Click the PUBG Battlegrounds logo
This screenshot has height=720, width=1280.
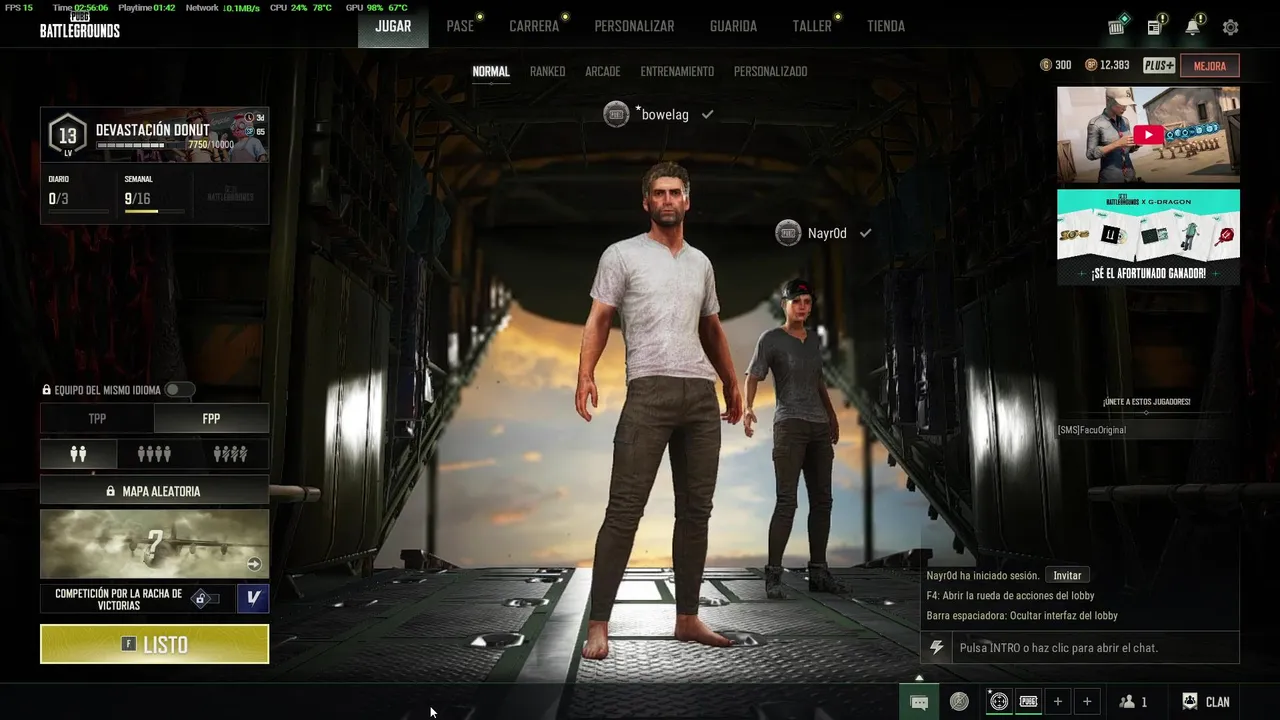tap(79, 27)
